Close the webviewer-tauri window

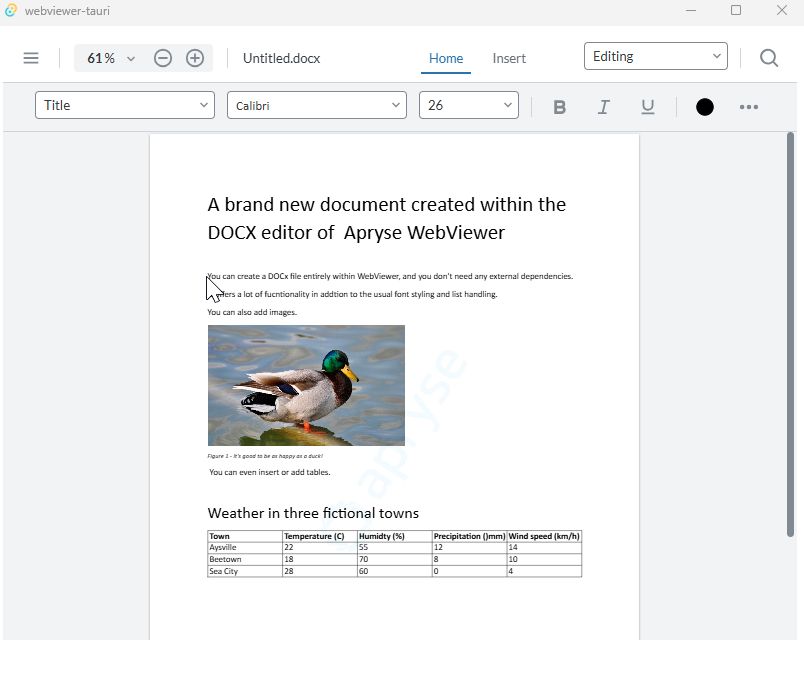[781, 10]
